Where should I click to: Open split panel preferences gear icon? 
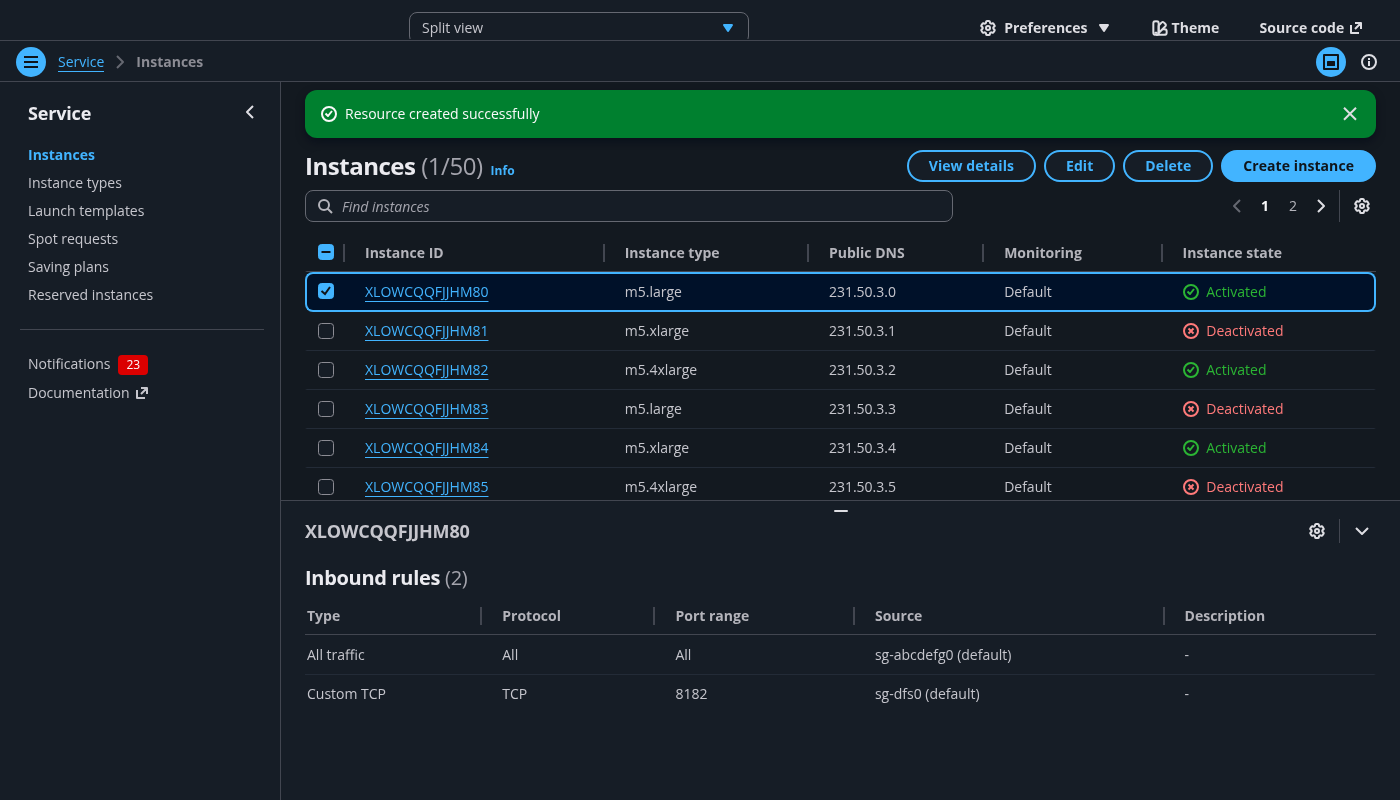point(1316,531)
